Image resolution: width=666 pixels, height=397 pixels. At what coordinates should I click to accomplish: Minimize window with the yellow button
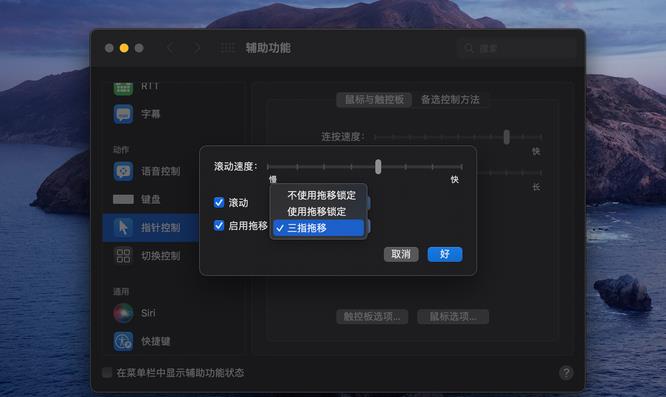click(x=124, y=48)
